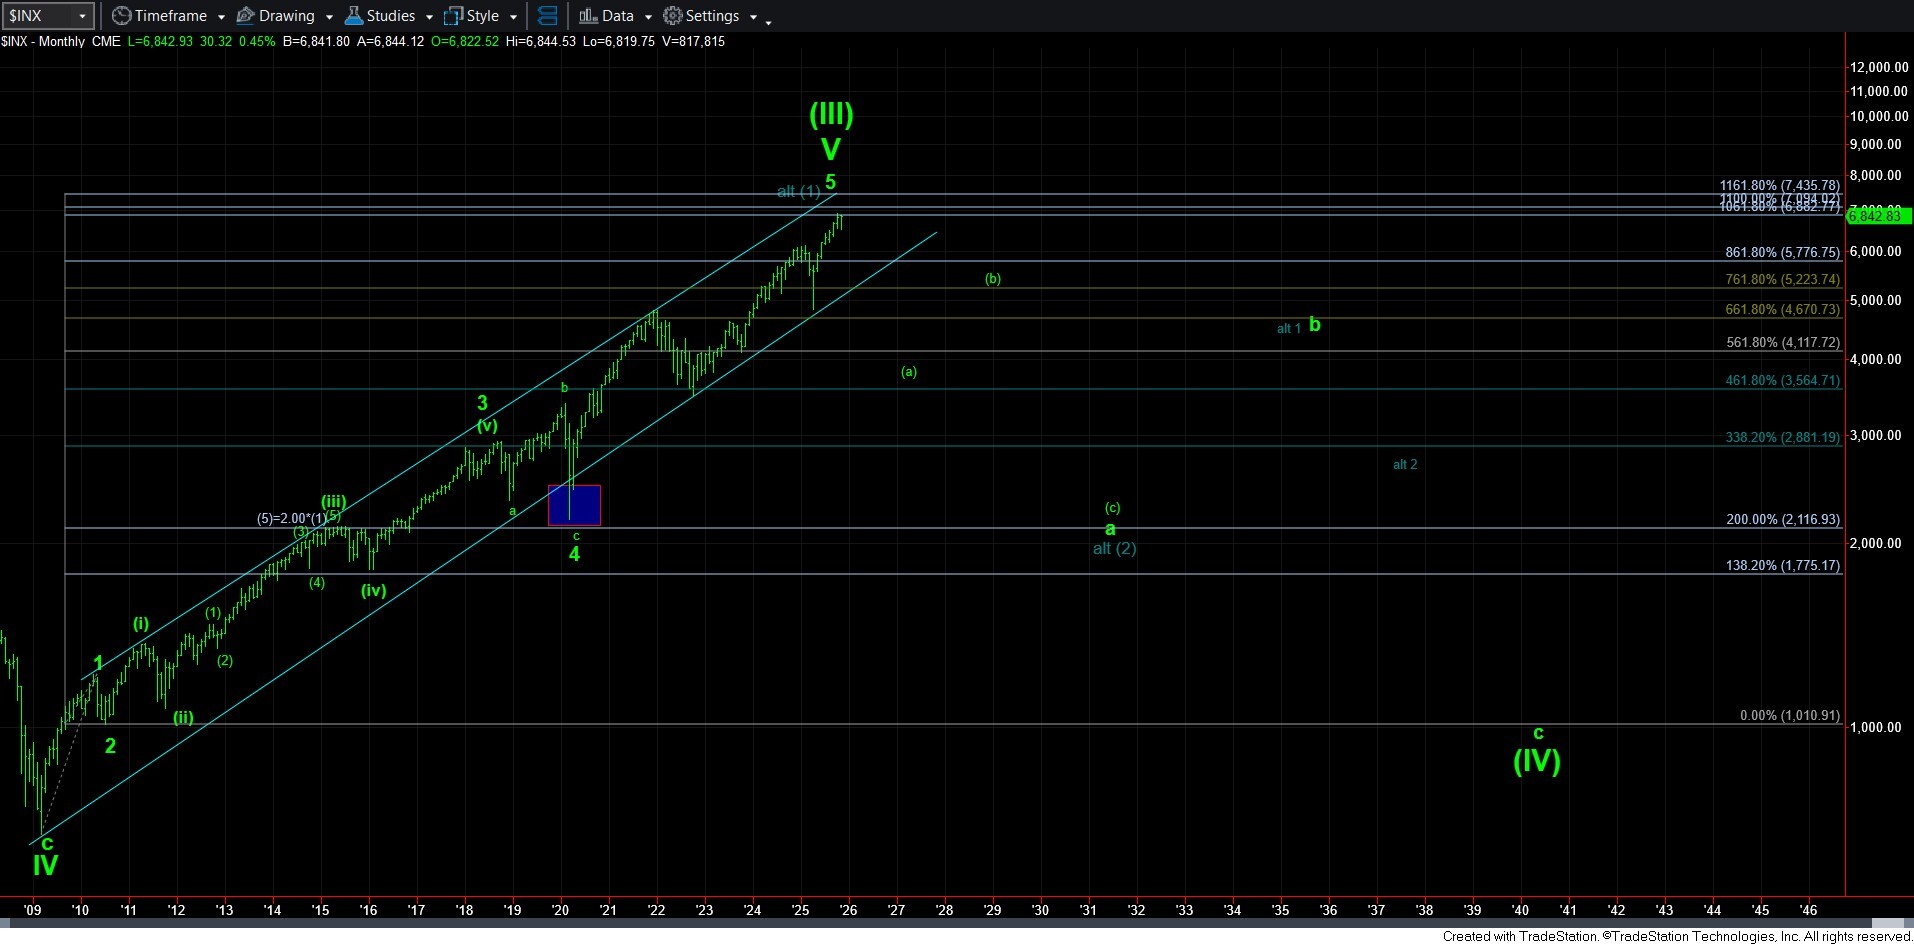Select the blue rectangle near wave 4
This screenshot has height=944, width=1914.
(x=574, y=505)
